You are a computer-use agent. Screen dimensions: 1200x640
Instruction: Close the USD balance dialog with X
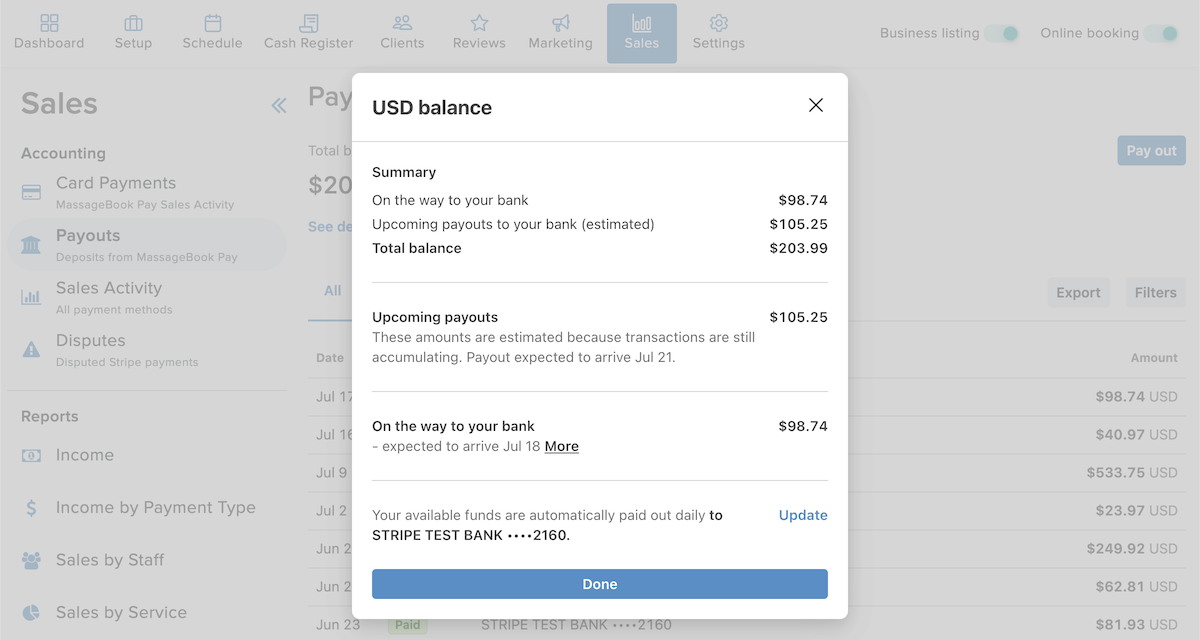816,105
